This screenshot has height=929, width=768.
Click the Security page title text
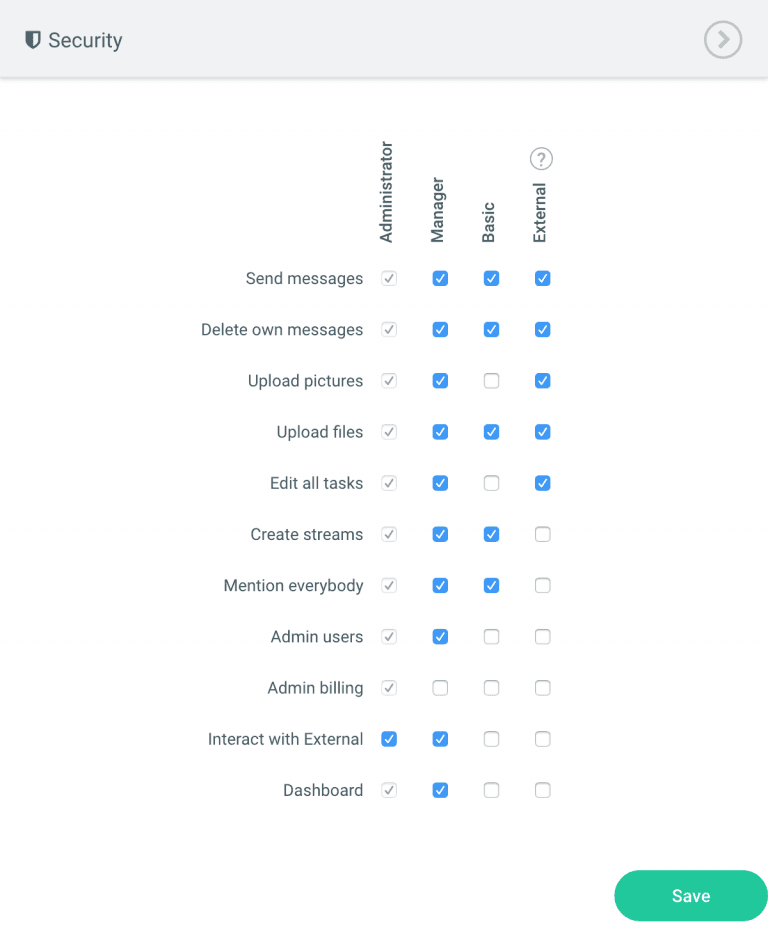point(85,41)
